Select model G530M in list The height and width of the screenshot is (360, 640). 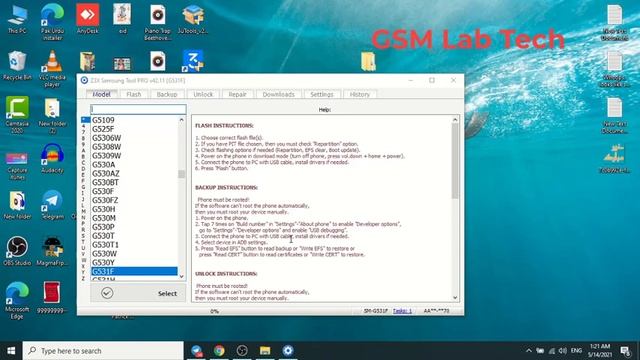point(134,218)
